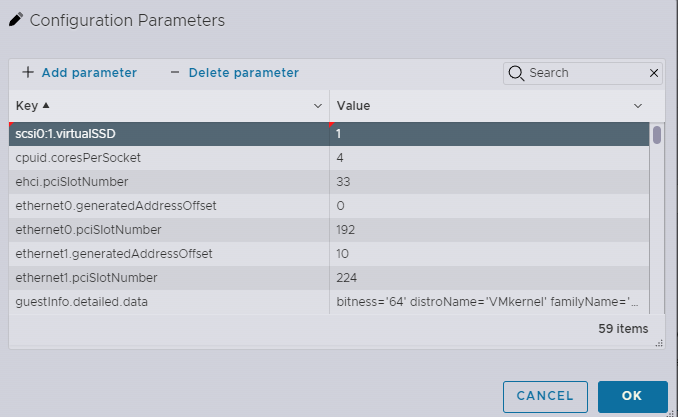Select the cpuid.coresPerSocket row

170,157
